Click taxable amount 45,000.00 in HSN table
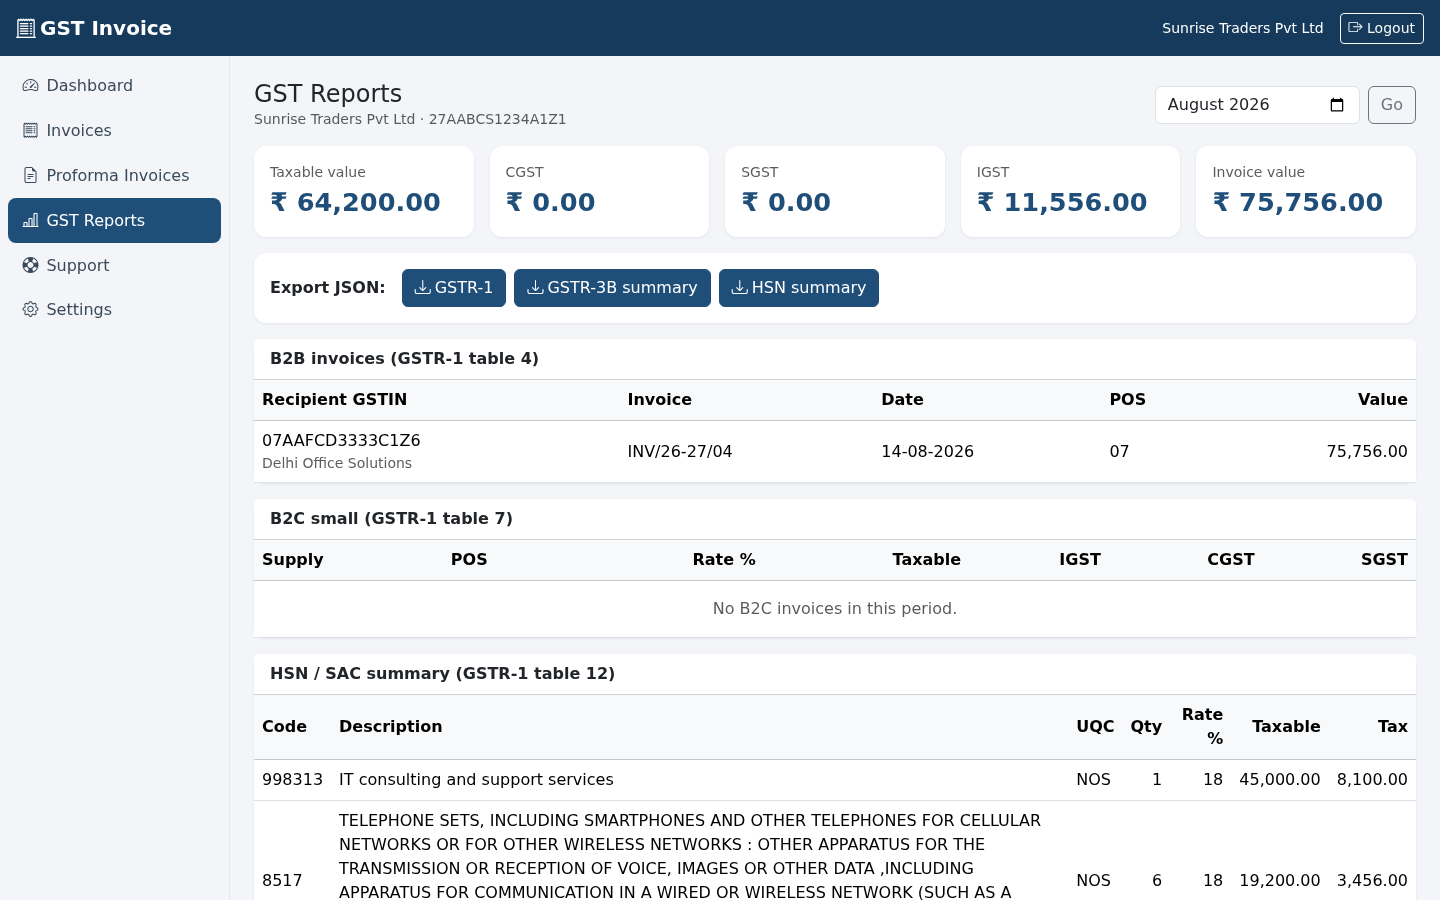Viewport: 1440px width, 900px height. tap(1280, 779)
